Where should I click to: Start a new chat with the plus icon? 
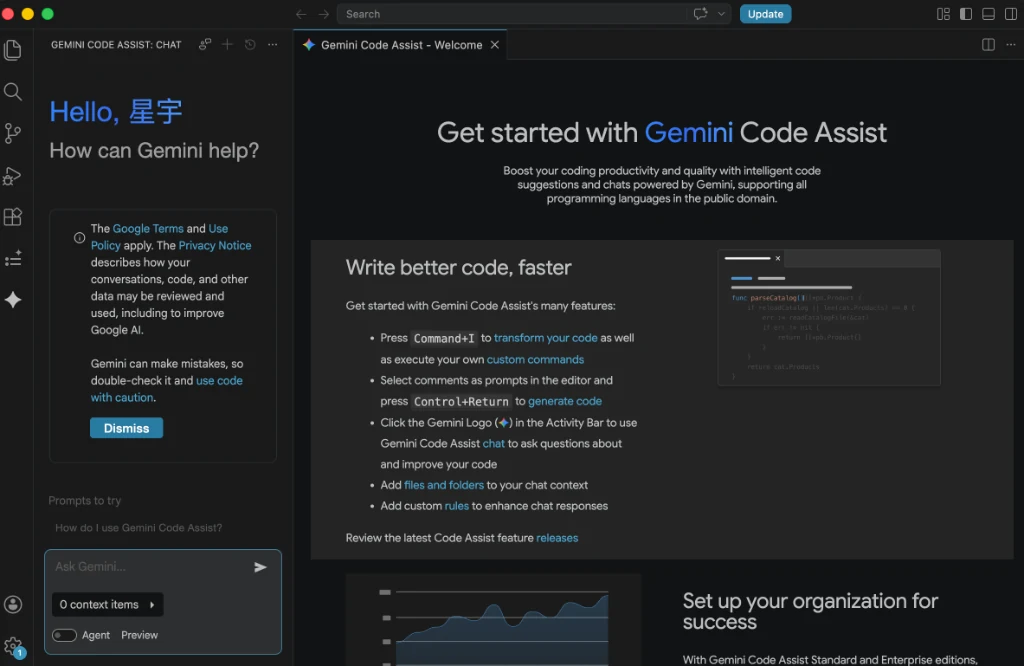(227, 44)
